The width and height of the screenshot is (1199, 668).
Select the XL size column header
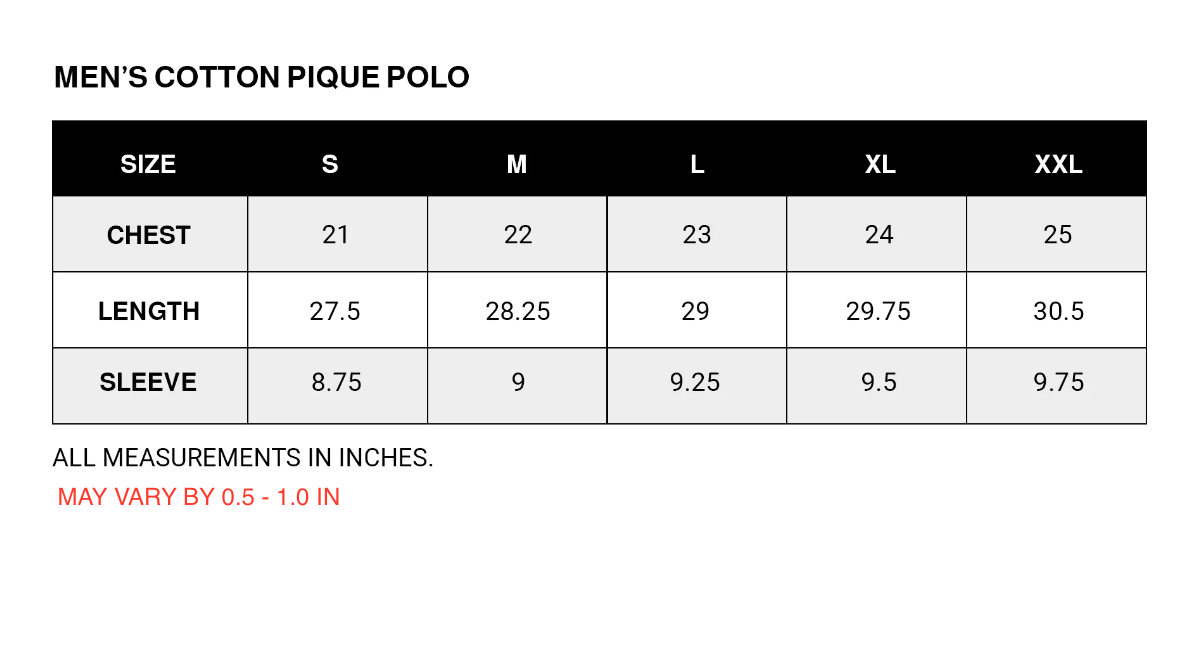[880, 164]
